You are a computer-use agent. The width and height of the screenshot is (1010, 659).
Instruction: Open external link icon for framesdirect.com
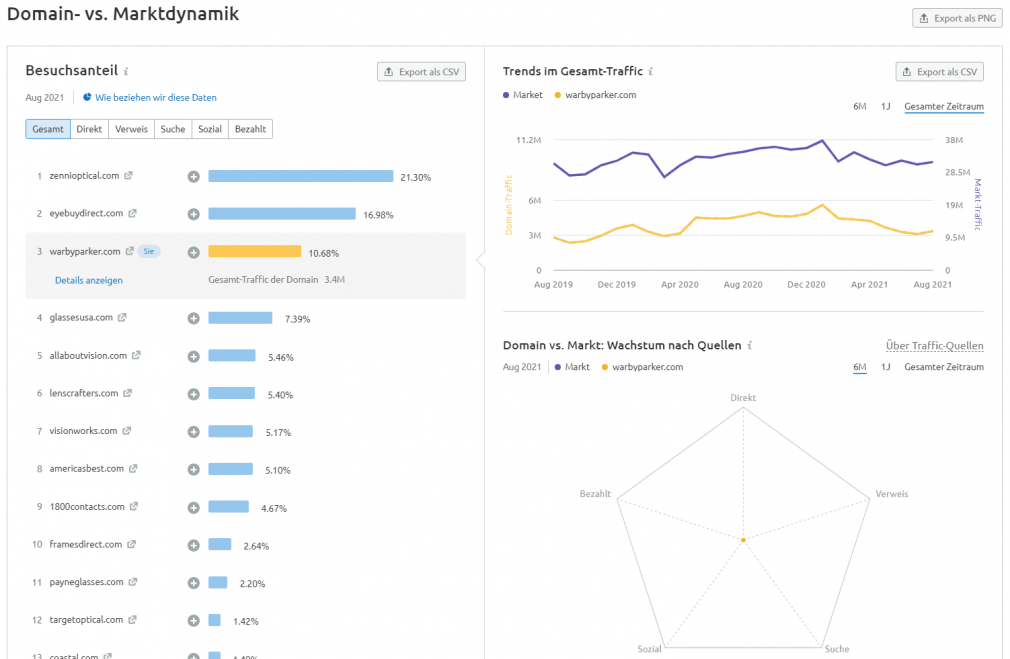131,544
